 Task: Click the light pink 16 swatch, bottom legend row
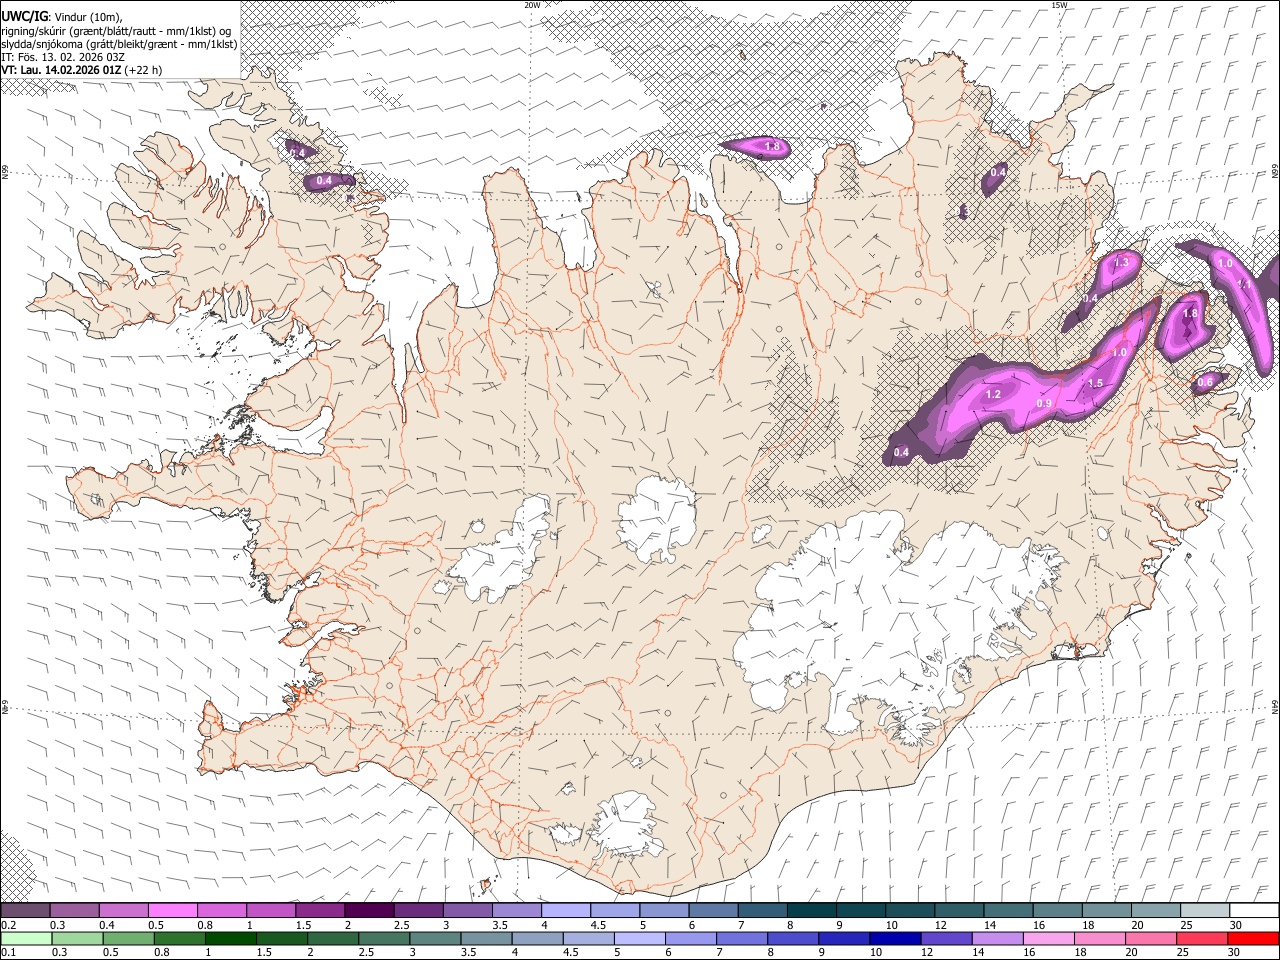pyautogui.click(x=1046, y=938)
